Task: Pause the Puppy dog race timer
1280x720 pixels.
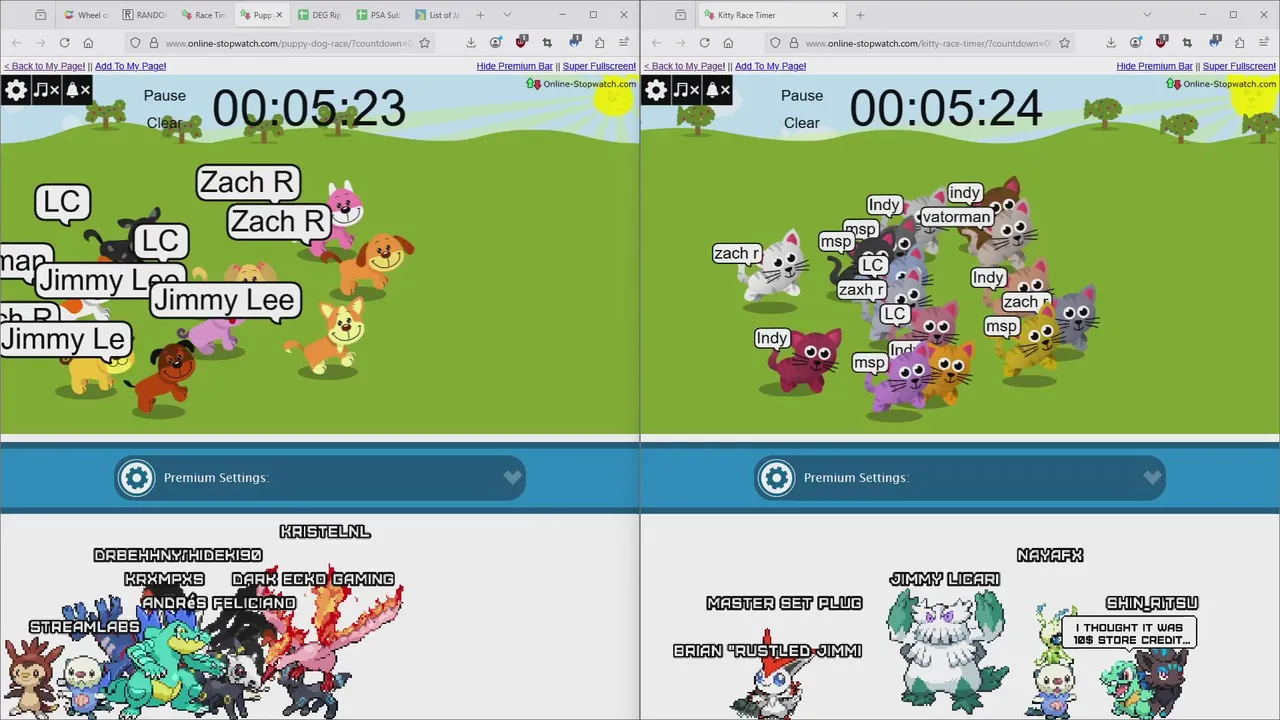Action: coord(165,96)
